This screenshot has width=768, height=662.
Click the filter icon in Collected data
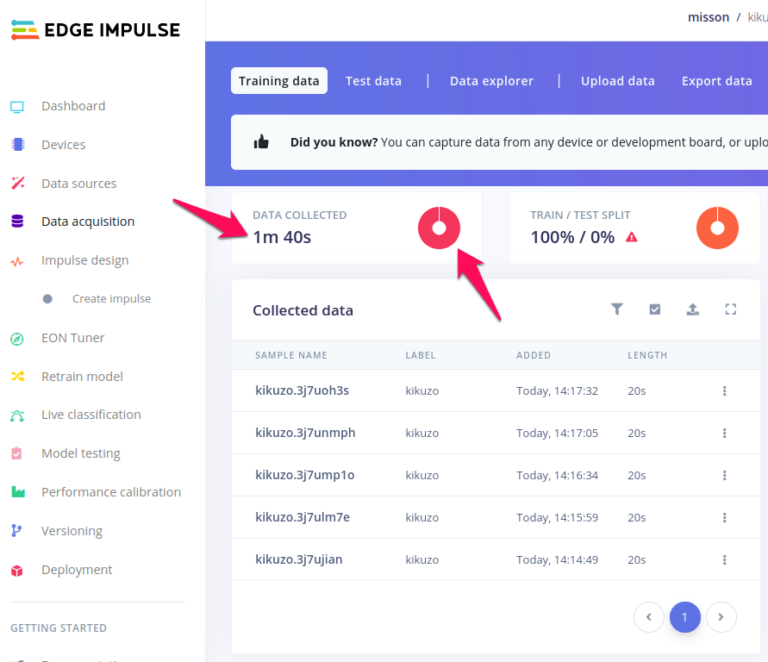coord(617,310)
